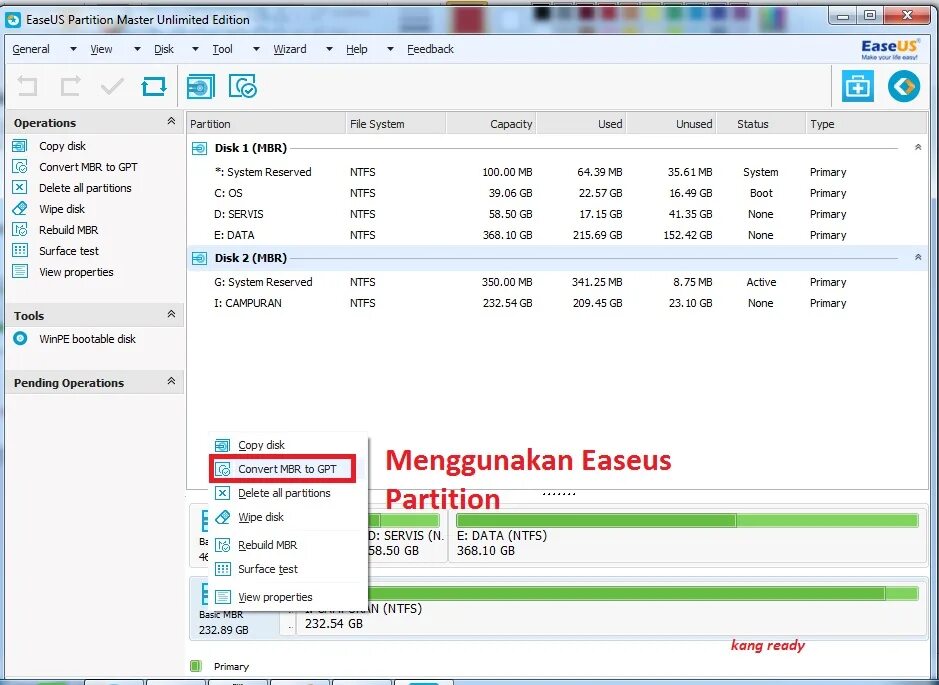
Task: Open the backup tool icon at top right
Action: click(858, 86)
